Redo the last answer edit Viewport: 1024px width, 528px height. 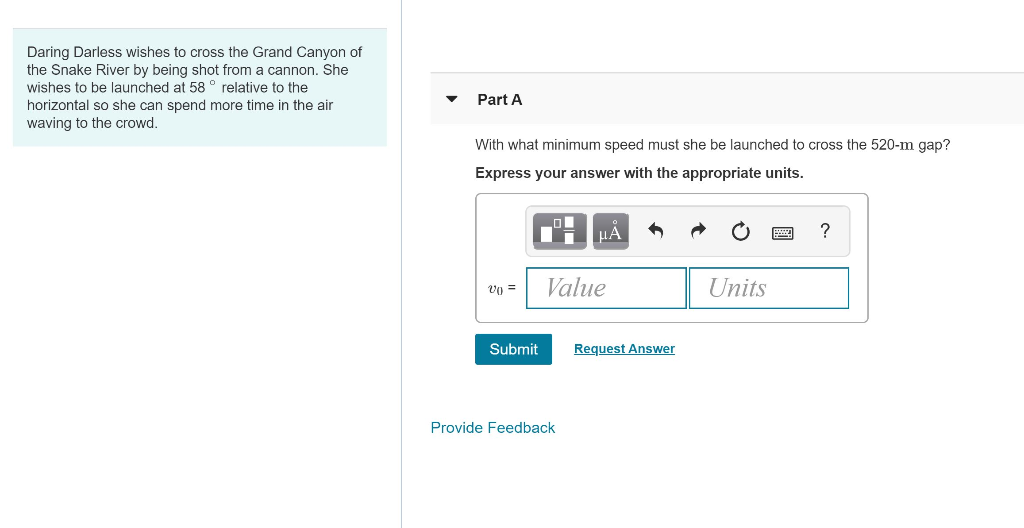[x=699, y=231]
